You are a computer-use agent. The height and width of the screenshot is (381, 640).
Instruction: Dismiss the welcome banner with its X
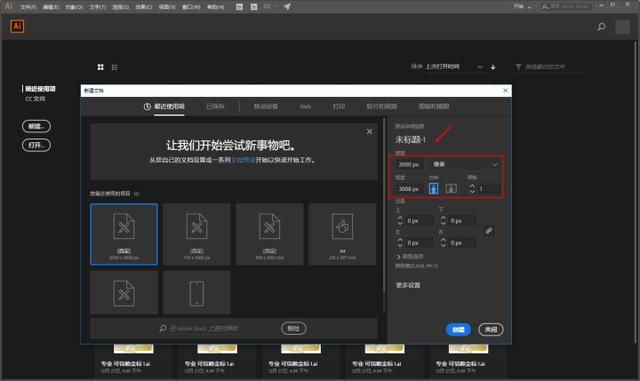369,131
